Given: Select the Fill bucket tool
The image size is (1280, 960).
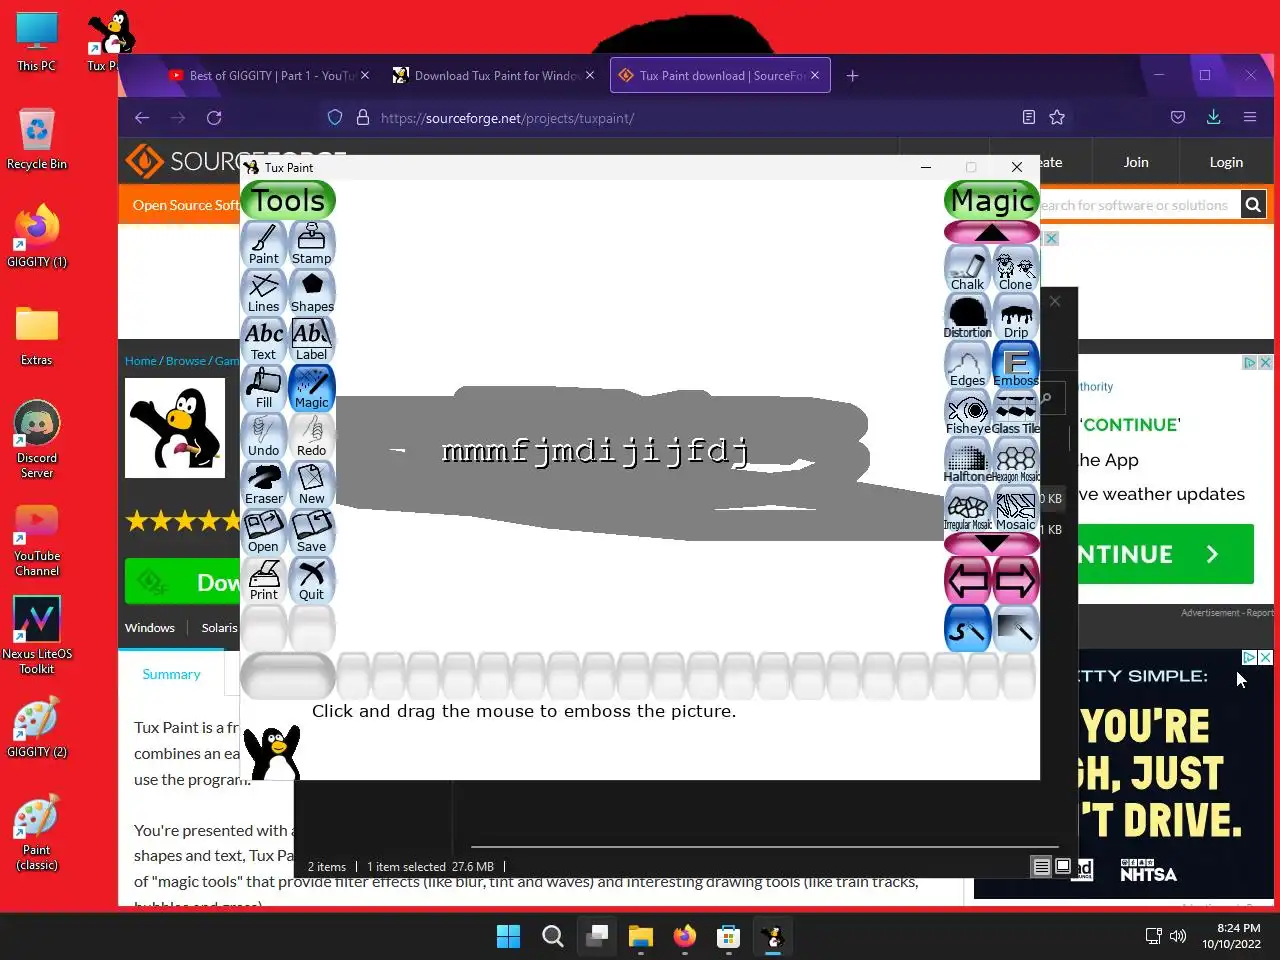Looking at the screenshot, I should [x=264, y=388].
